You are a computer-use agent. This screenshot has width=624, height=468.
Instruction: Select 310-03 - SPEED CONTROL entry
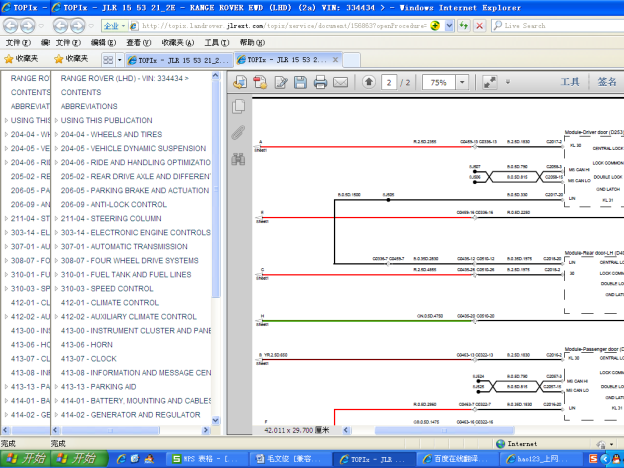point(107,289)
